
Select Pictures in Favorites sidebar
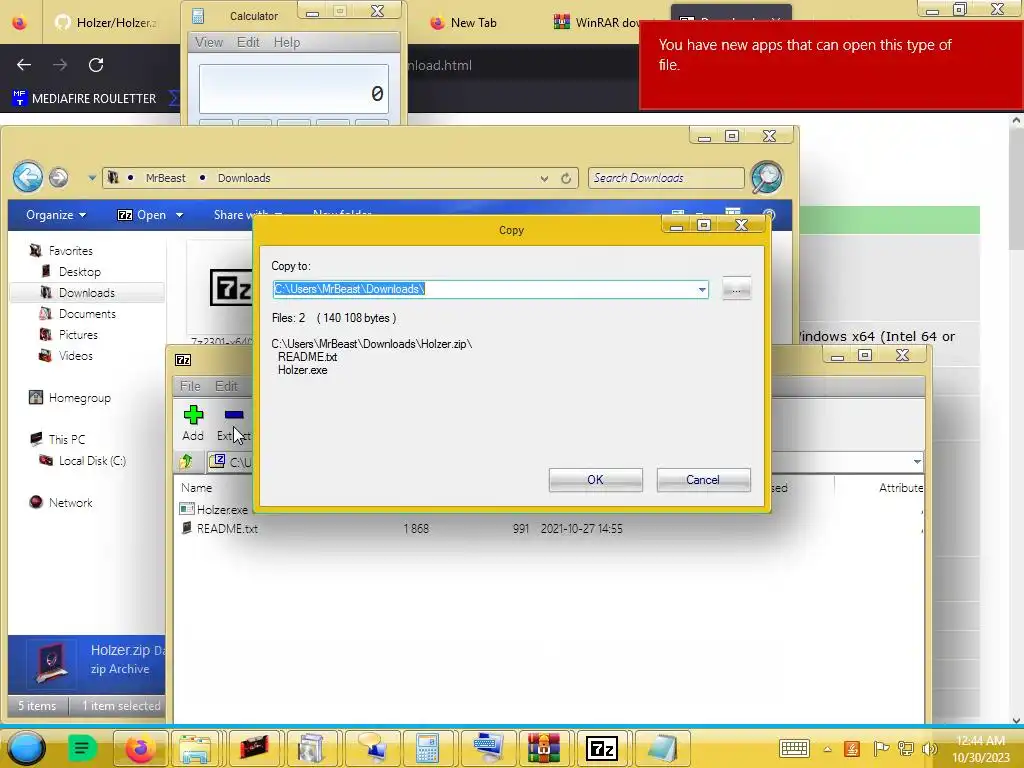[78, 334]
